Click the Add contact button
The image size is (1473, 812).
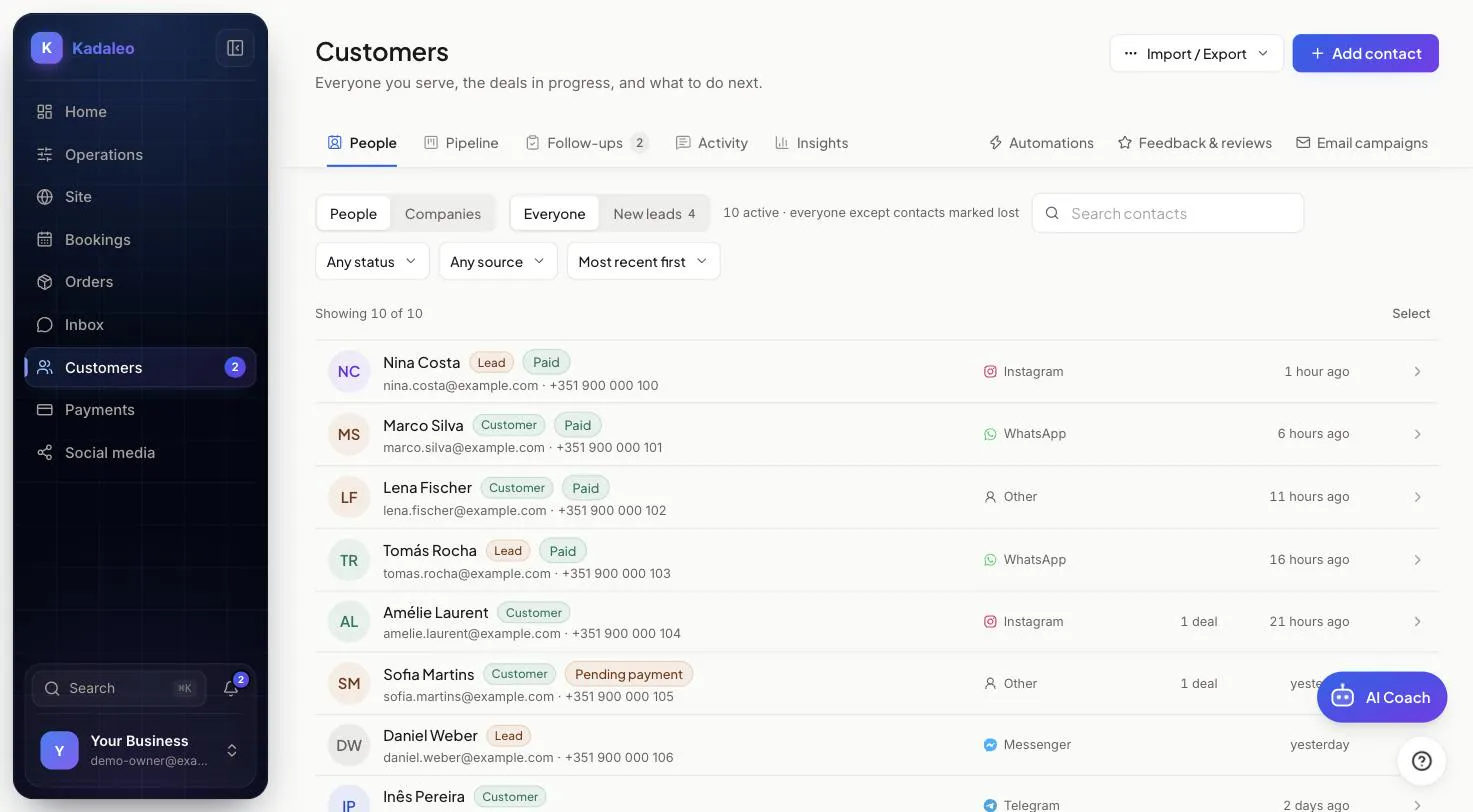[1365, 53]
